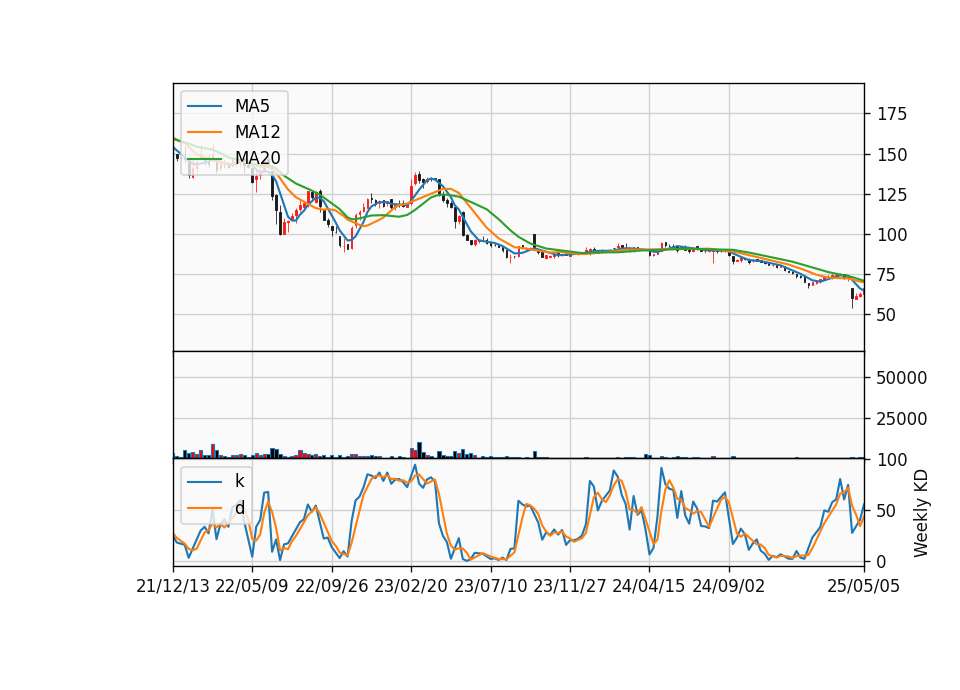
Task: Click the 175 price axis value
Action: pyautogui.click(x=892, y=114)
